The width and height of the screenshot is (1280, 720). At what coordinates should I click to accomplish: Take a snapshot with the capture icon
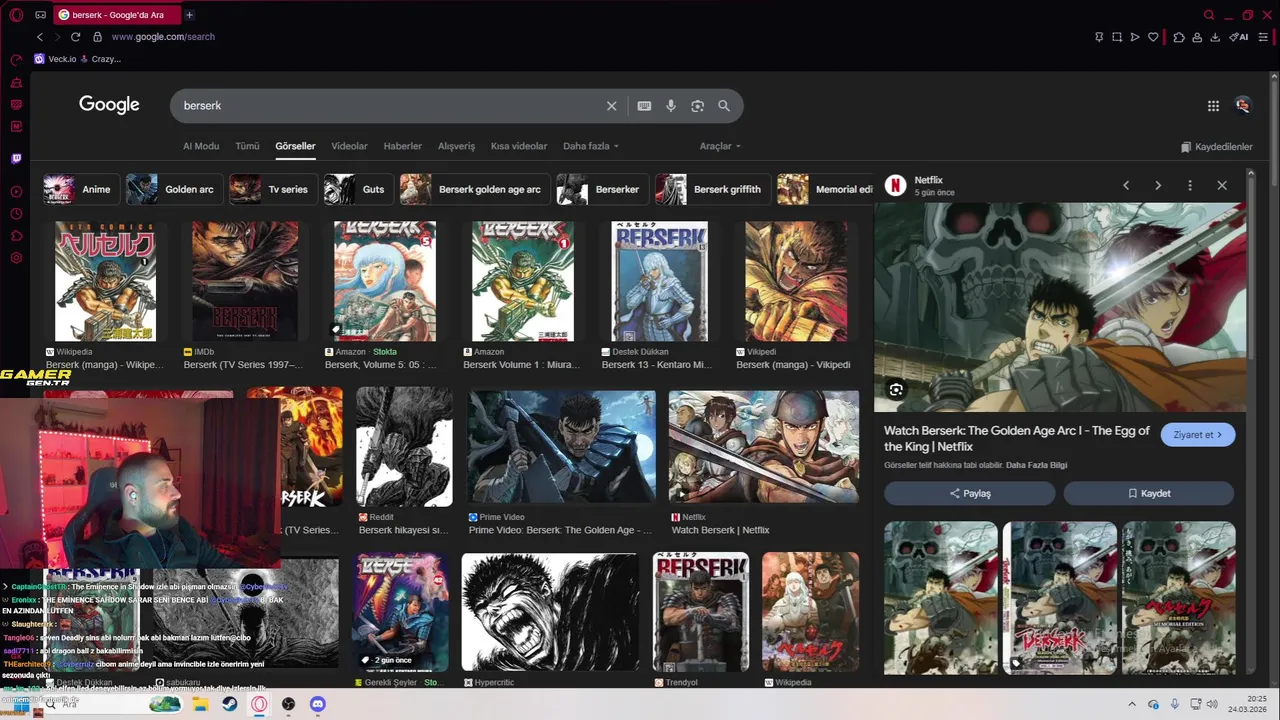click(x=1117, y=37)
